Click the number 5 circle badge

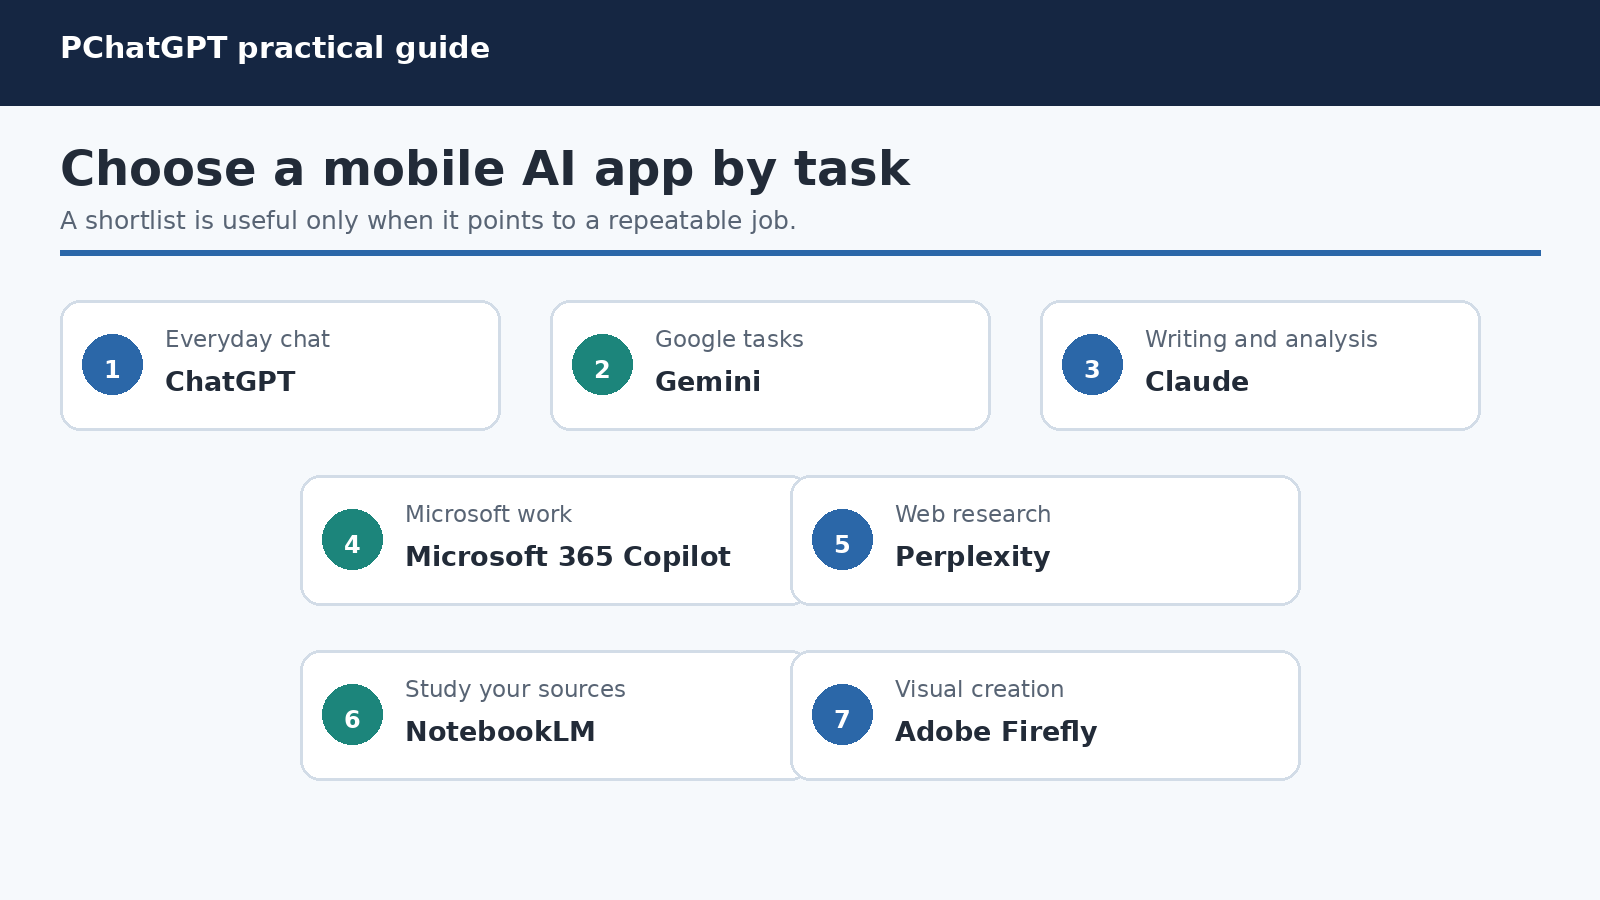tap(842, 540)
